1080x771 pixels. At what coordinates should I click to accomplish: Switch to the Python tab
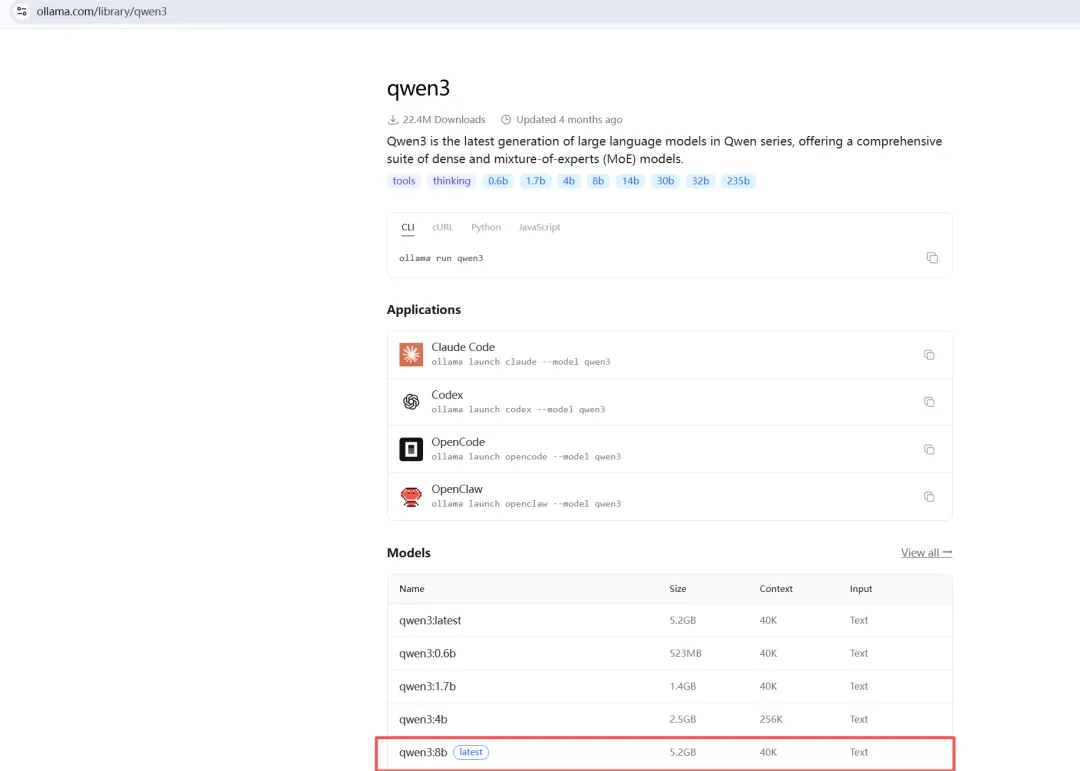[x=486, y=227]
